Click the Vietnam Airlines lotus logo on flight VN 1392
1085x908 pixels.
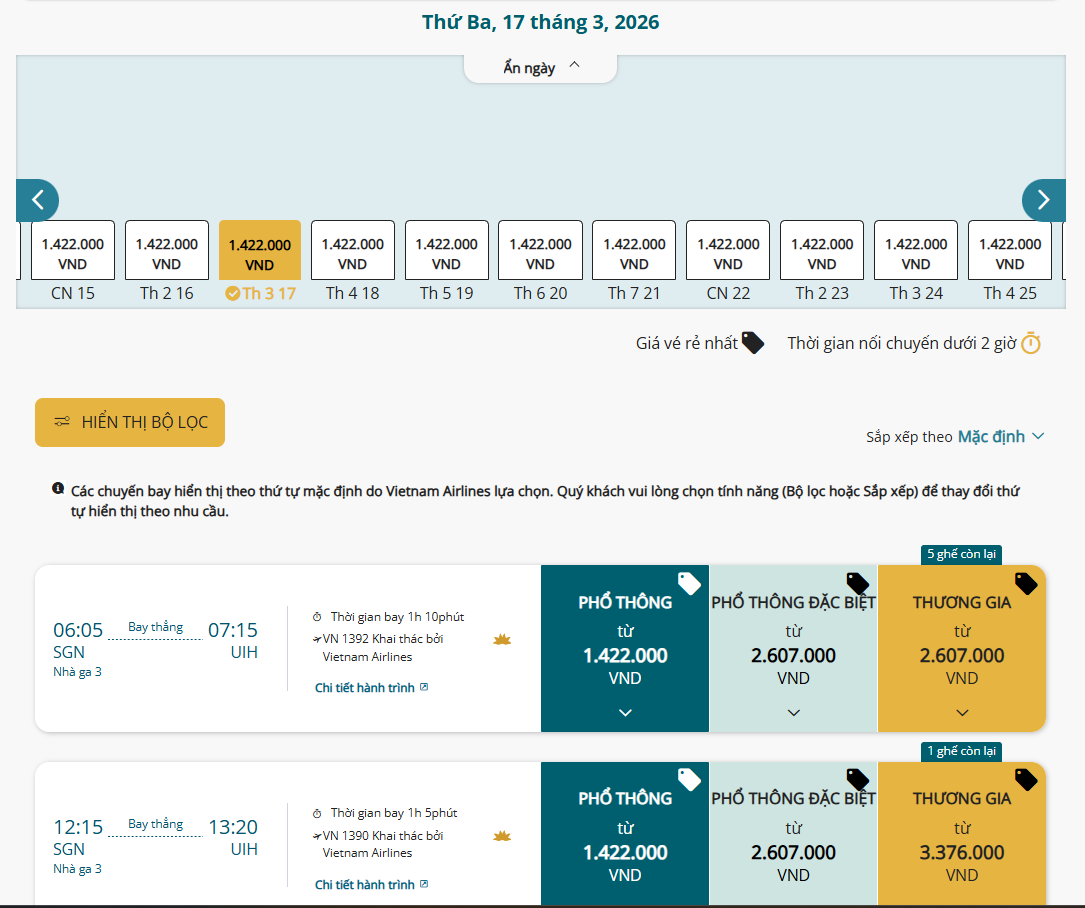pyautogui.click(x=502, y=640)
